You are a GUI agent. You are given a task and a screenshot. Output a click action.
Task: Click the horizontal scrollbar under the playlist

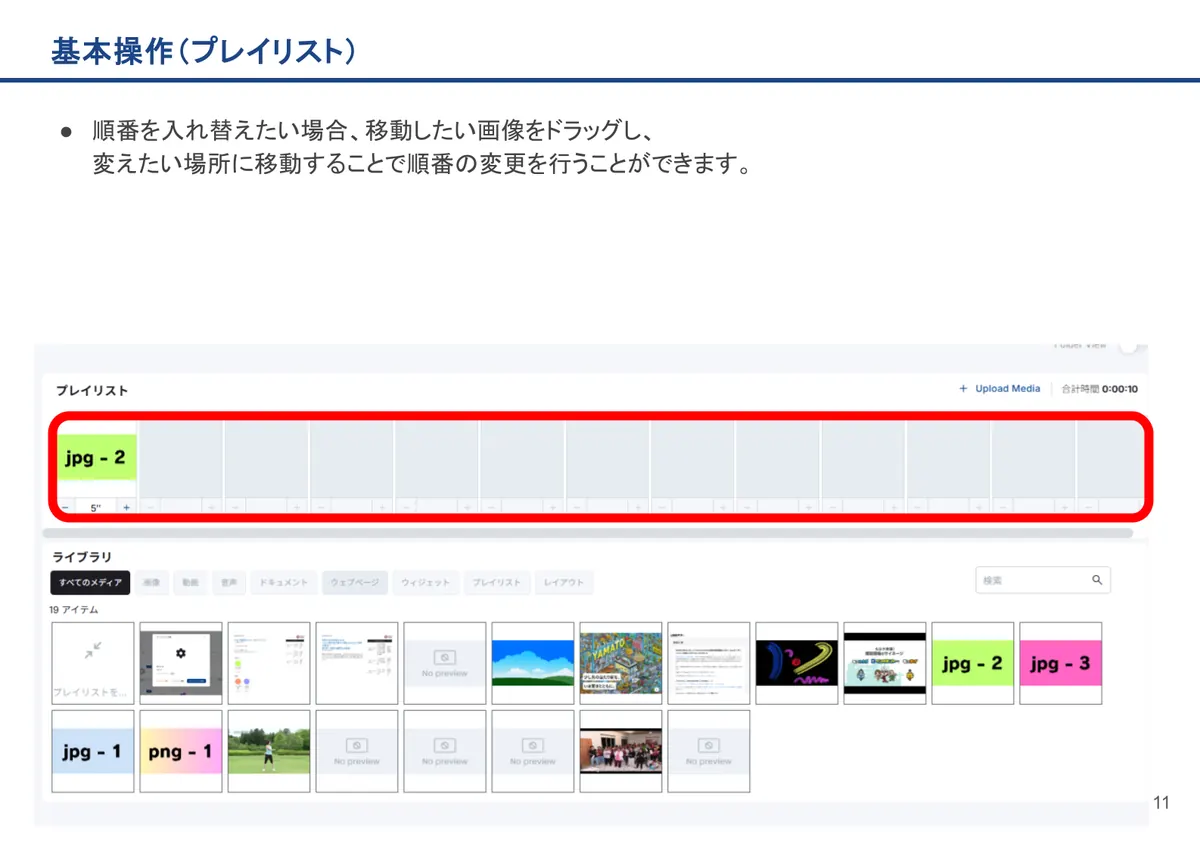click(x=588, y=534)
